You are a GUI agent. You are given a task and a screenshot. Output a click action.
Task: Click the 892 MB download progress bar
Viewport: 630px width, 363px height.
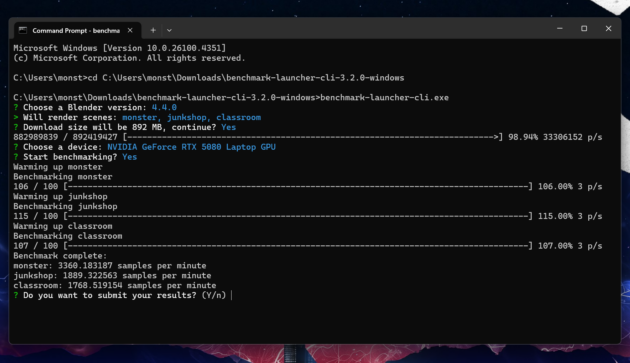313,137
